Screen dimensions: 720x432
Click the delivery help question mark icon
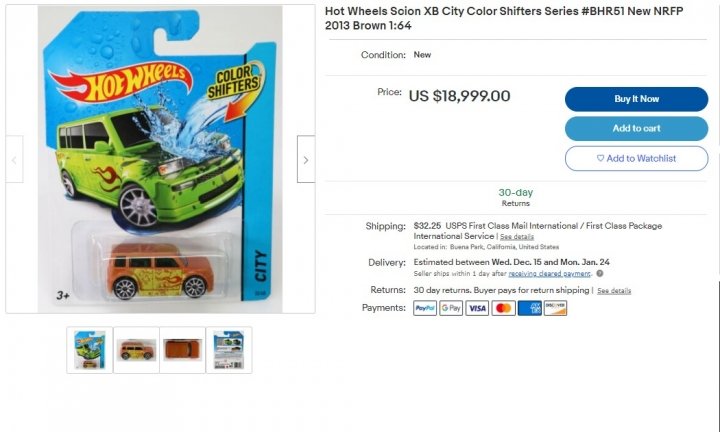tap(600, 274)
